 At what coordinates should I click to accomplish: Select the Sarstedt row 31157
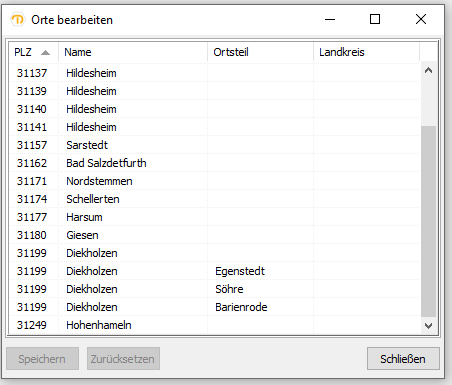[x=214, y=145]
